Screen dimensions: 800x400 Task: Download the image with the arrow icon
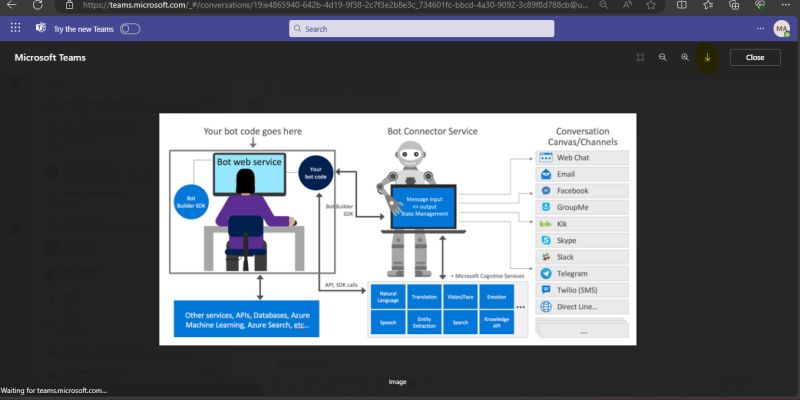click(707, 58)
